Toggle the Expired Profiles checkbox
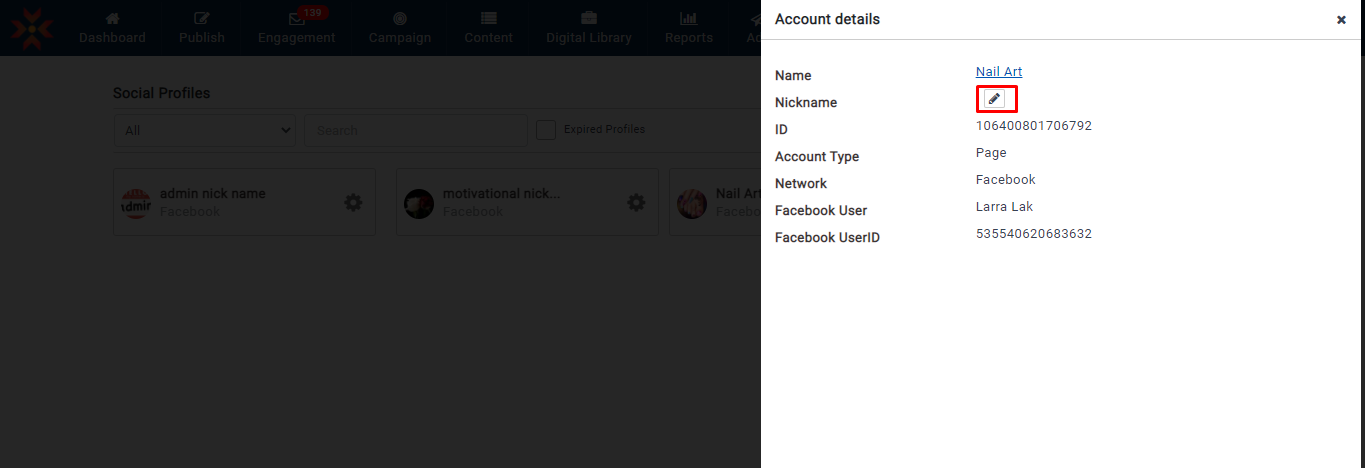The width and height of the screenshot is (1365, 468). [x=546, y=130]
